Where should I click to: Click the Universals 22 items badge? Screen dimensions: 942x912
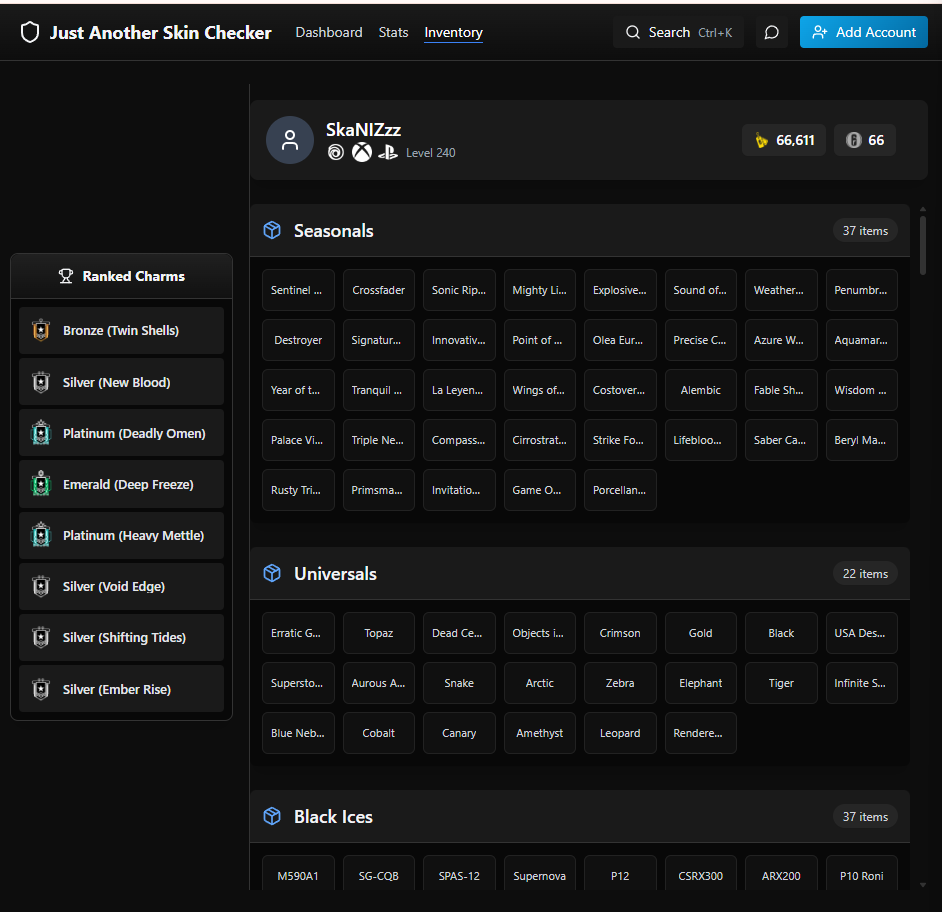pos(865,574)
